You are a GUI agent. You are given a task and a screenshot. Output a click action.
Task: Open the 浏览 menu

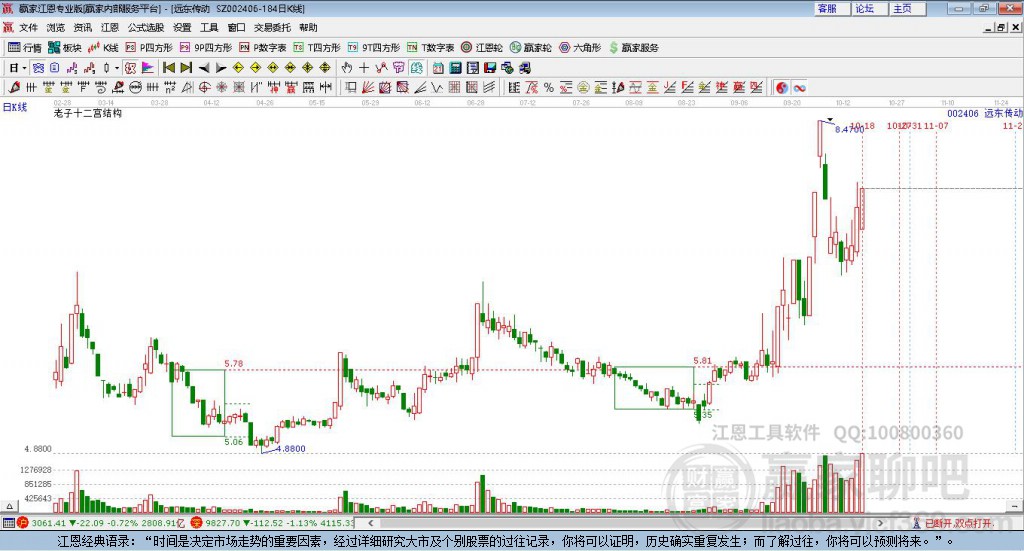tap(56, 27)
